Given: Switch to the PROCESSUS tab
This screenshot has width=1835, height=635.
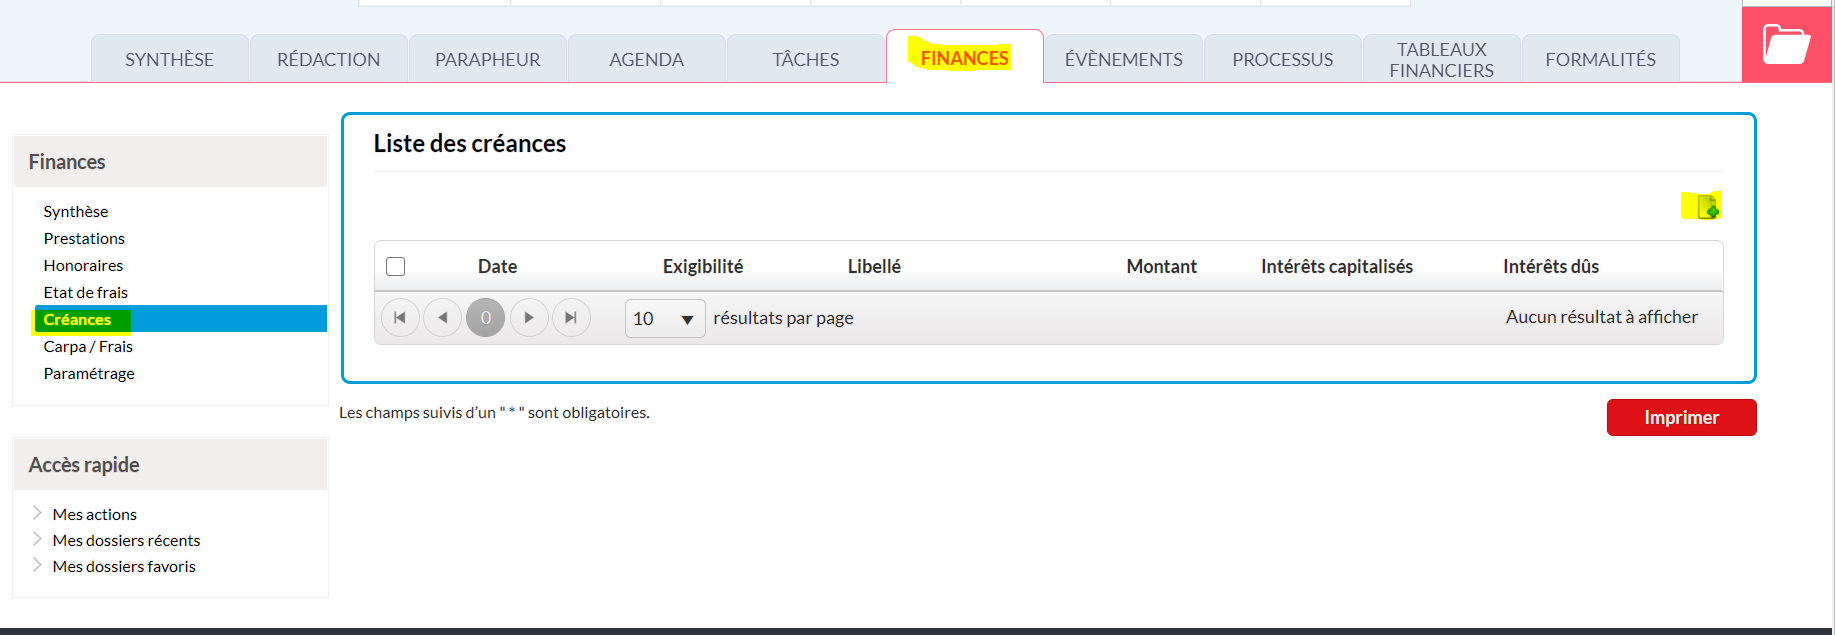Looking at the screenshot, I should point(1282,59).
